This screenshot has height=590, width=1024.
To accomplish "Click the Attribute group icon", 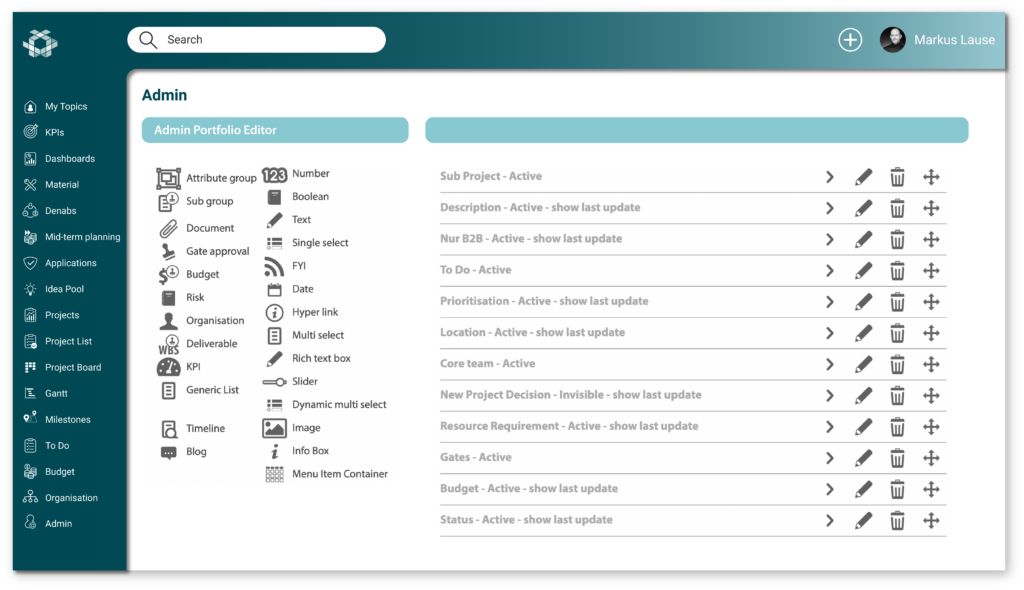I will [168, 178].
